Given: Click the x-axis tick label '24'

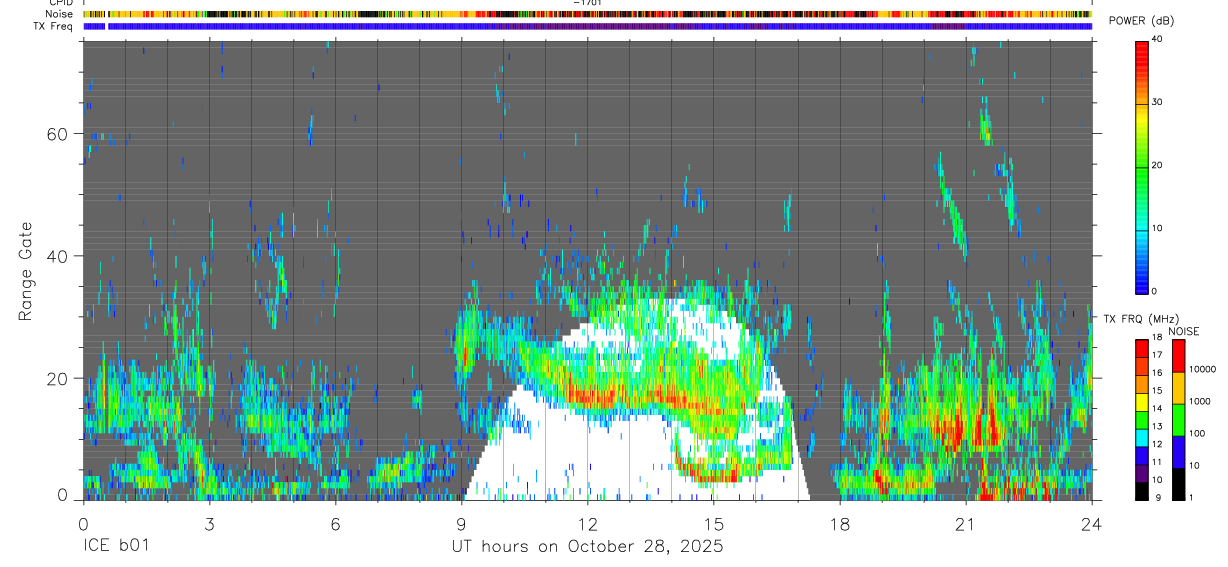Looking at the screenshot, I should coord(1091,523).
